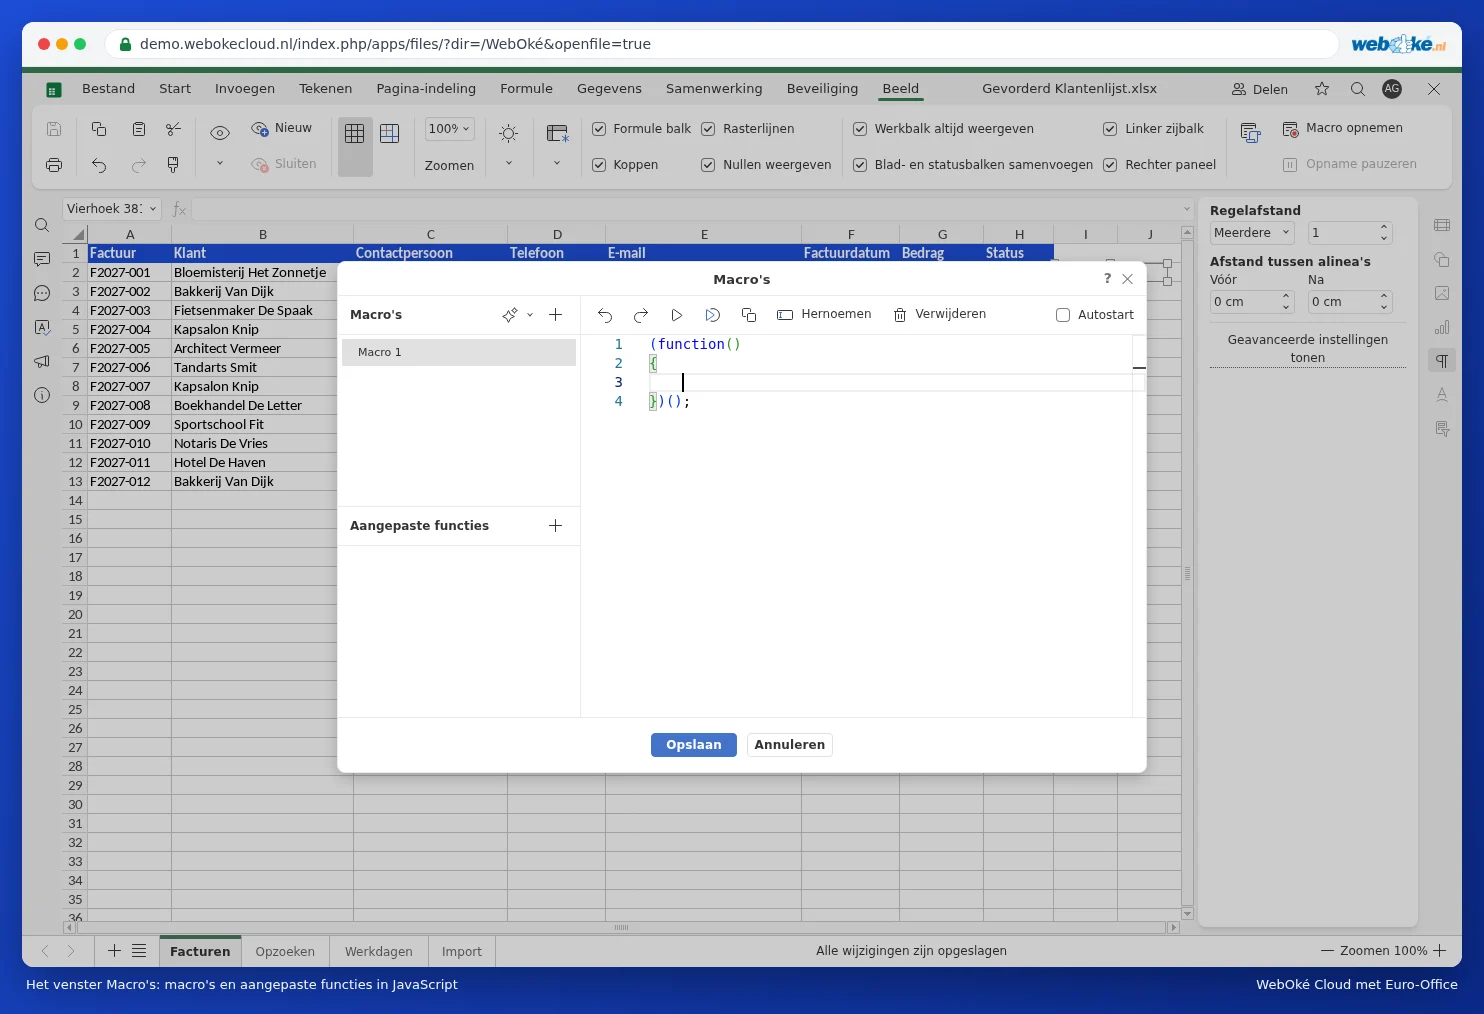This screenshot has width=1484, height=1014.
Task: Click the cut scissors icon
Action: [174, 129]
